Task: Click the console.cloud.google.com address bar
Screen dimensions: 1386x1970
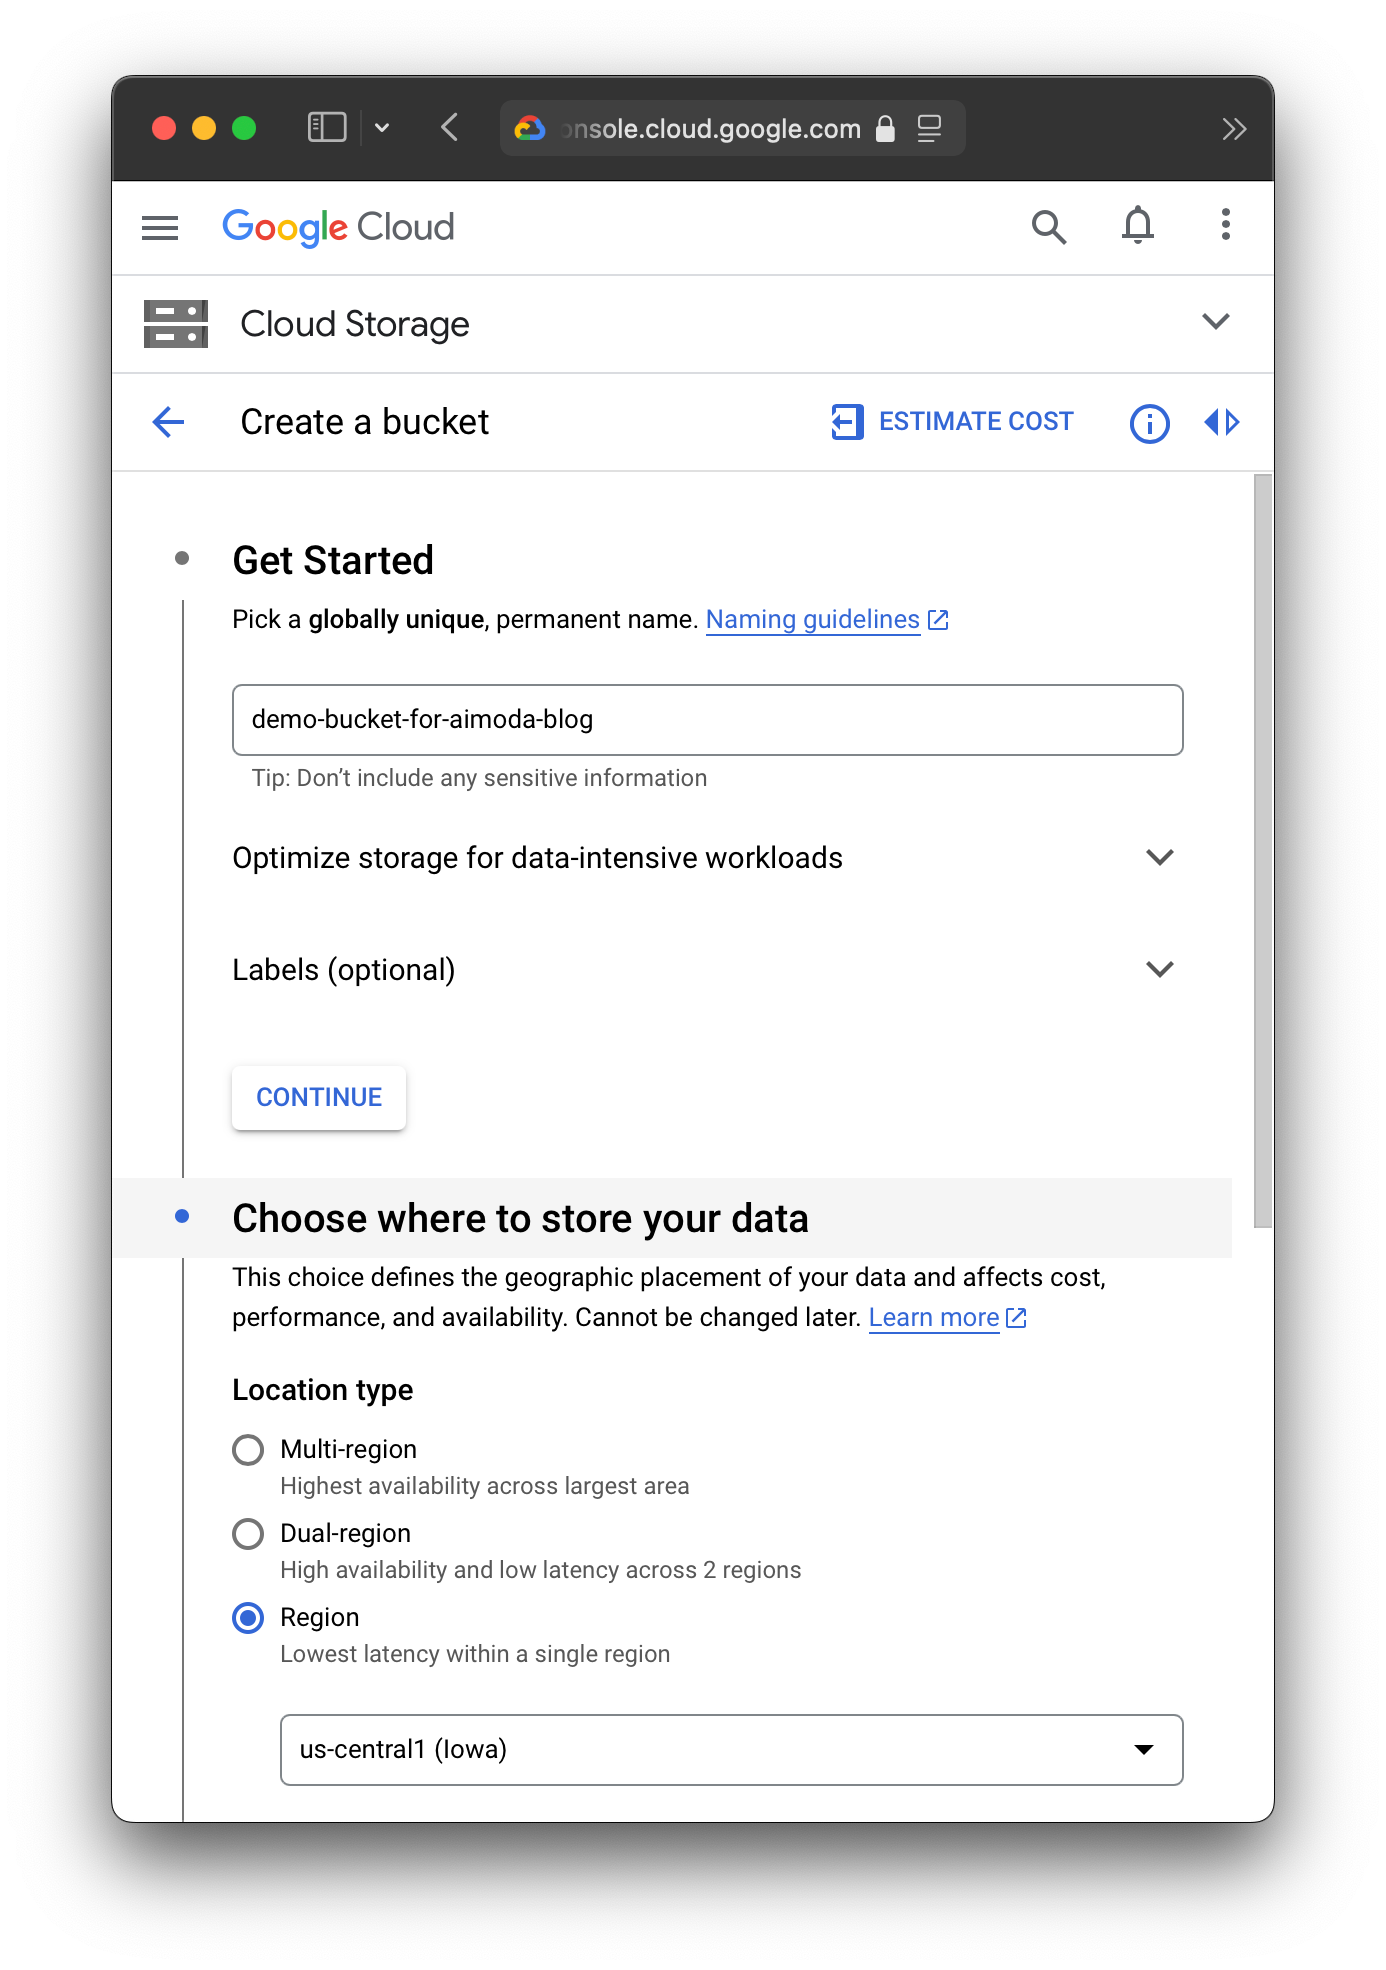Action: click(x=732, y=128)
